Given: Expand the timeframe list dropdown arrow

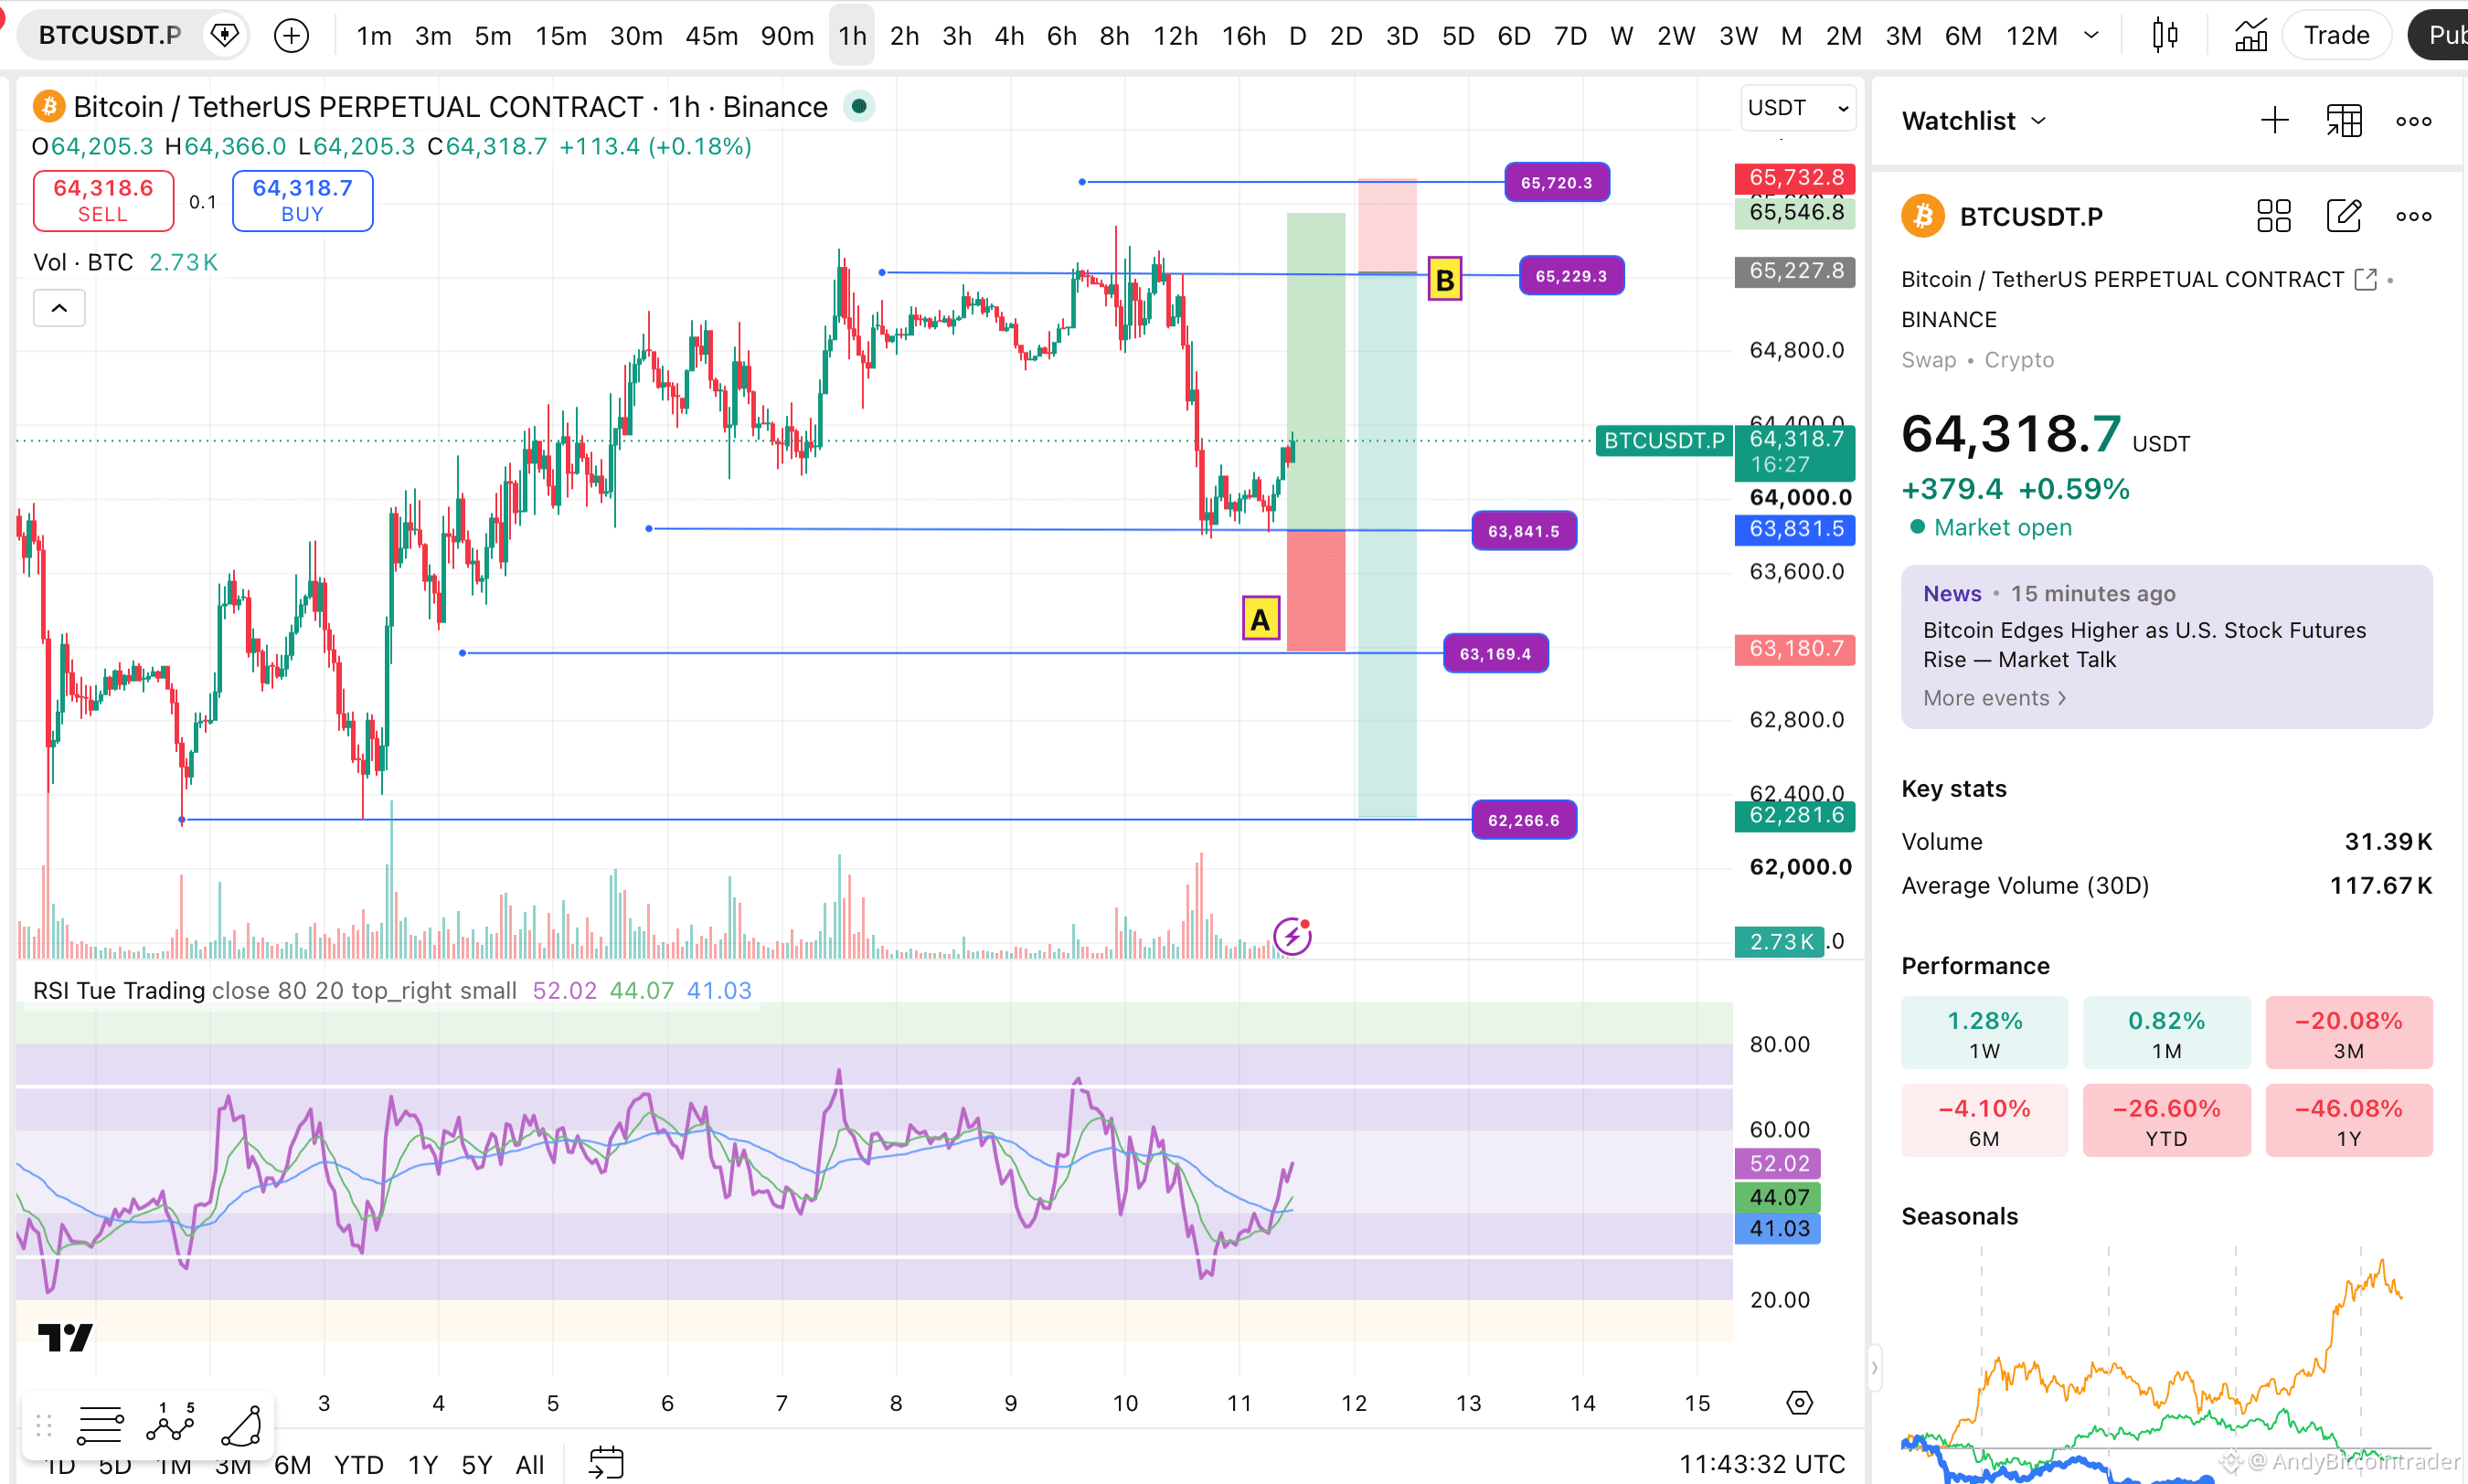Looking at the screenshot, I should pos(2091,36).
